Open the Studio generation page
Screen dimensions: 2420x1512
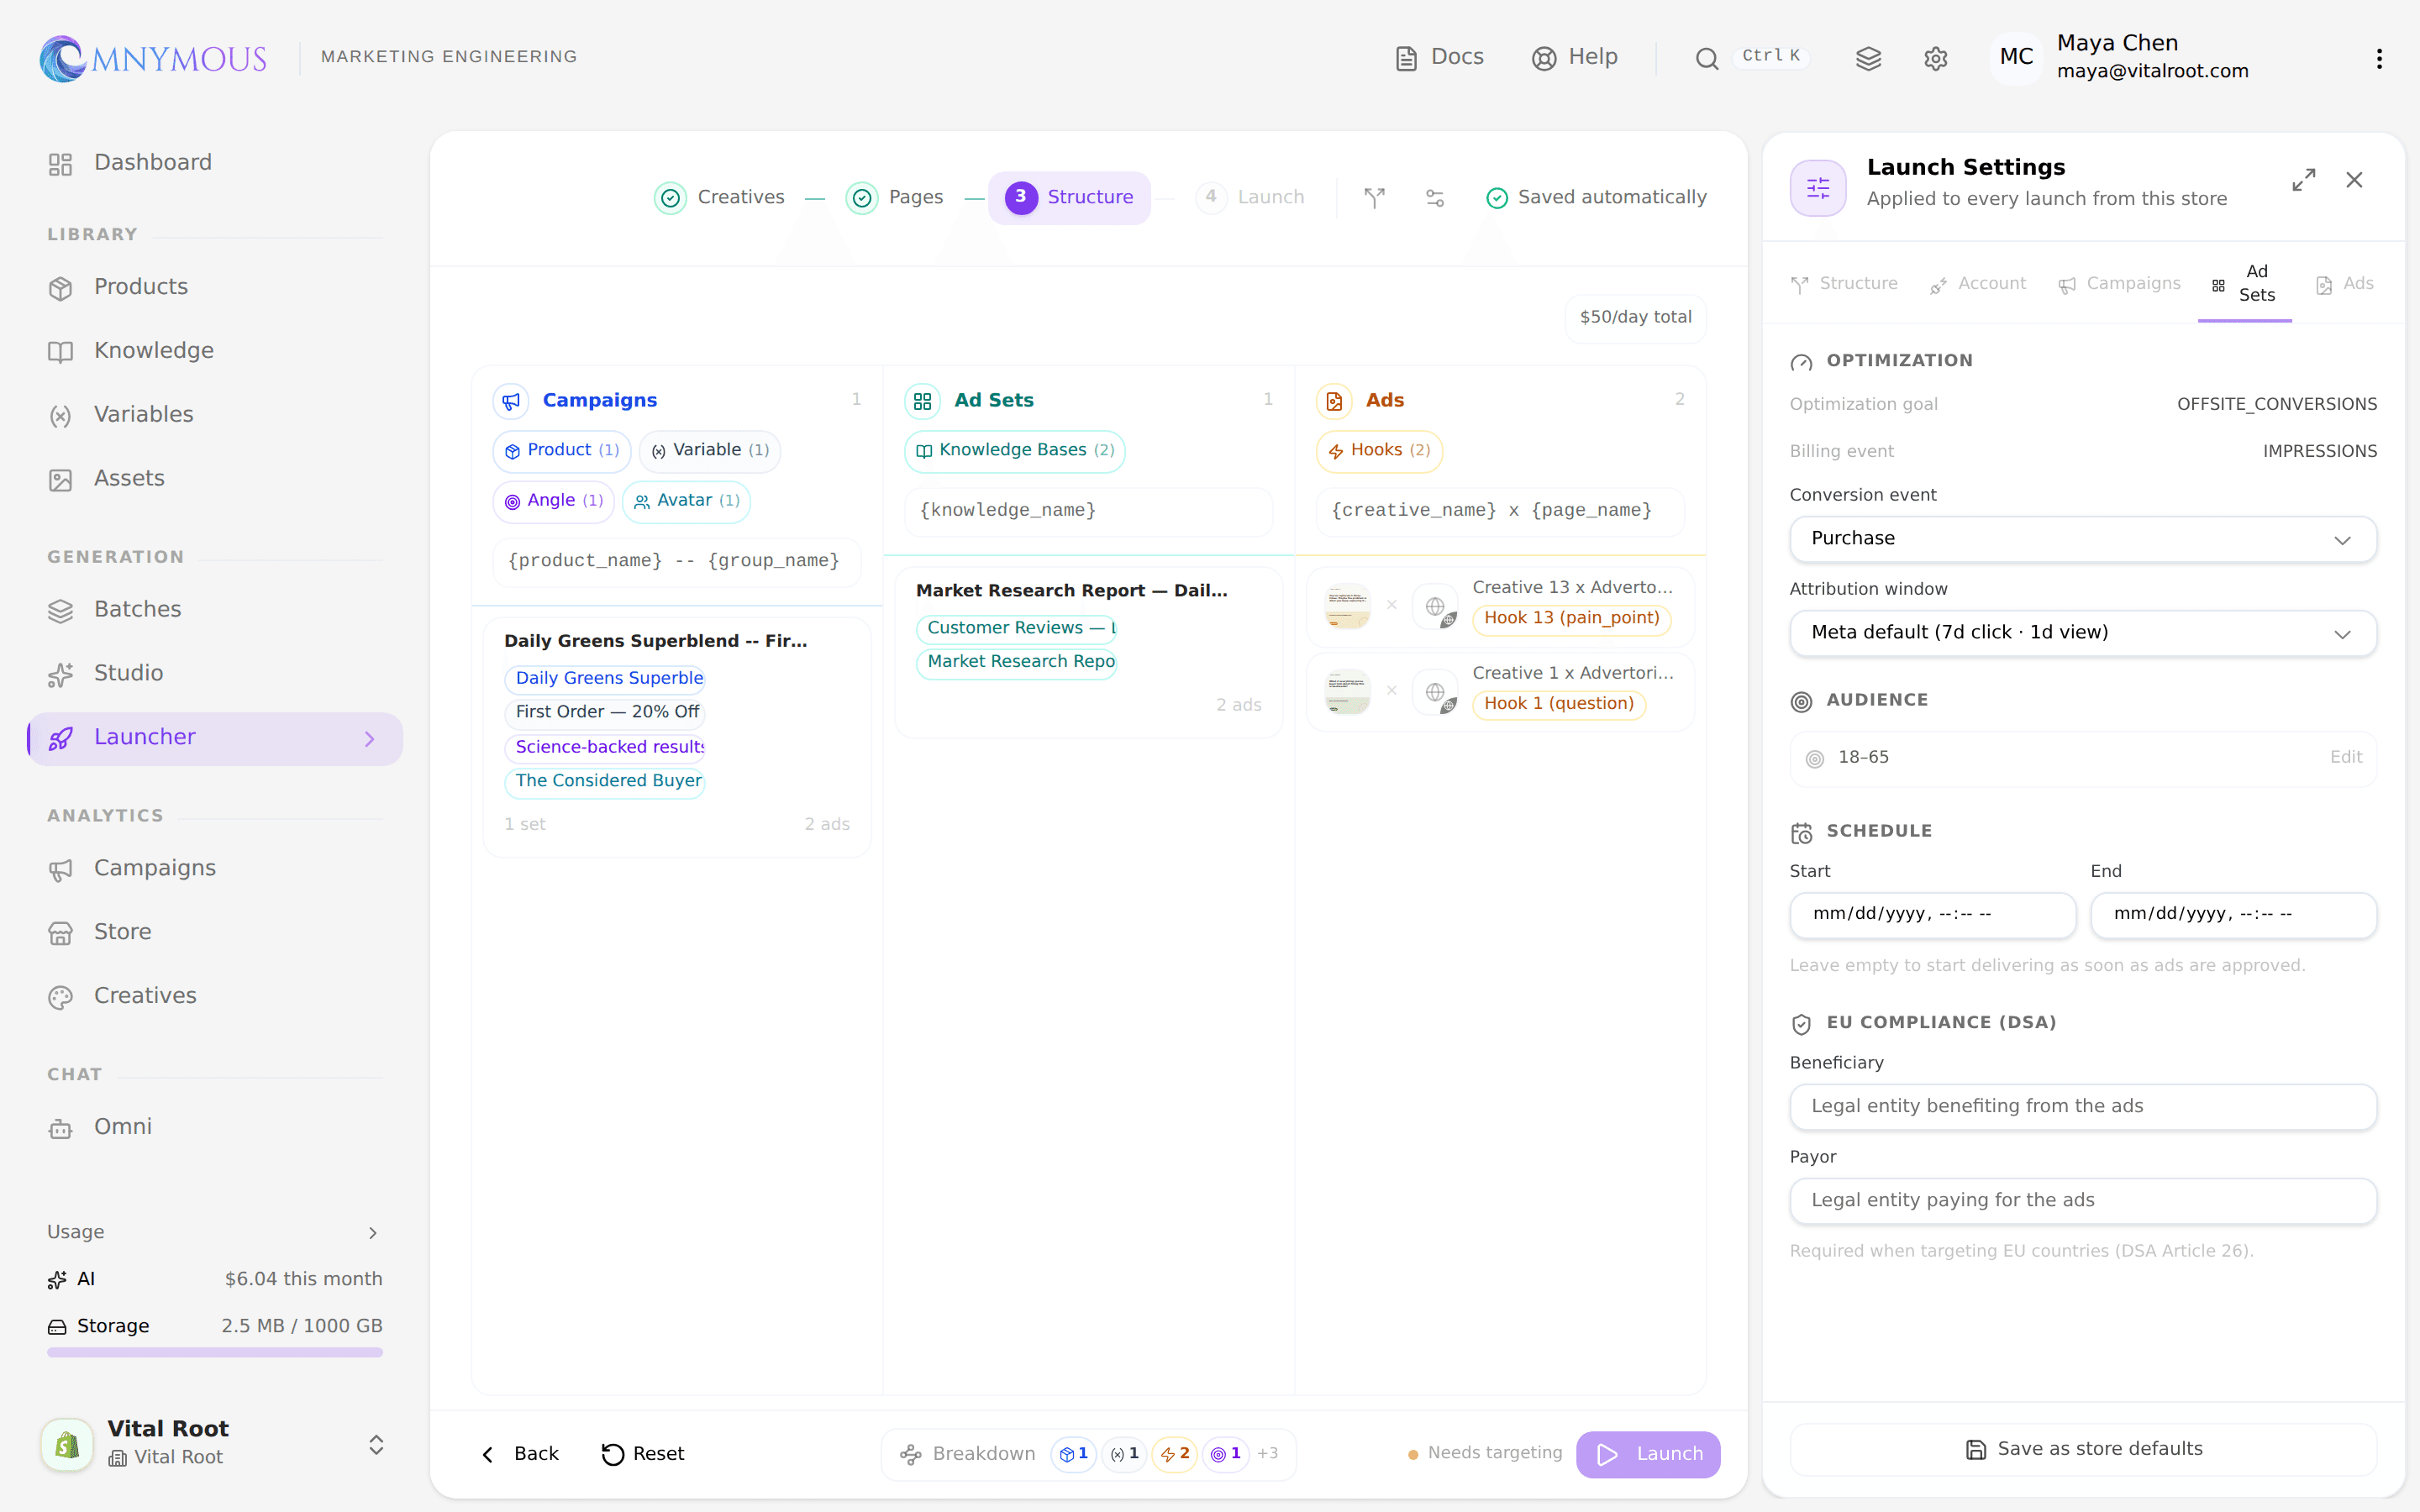click(215, 674)
